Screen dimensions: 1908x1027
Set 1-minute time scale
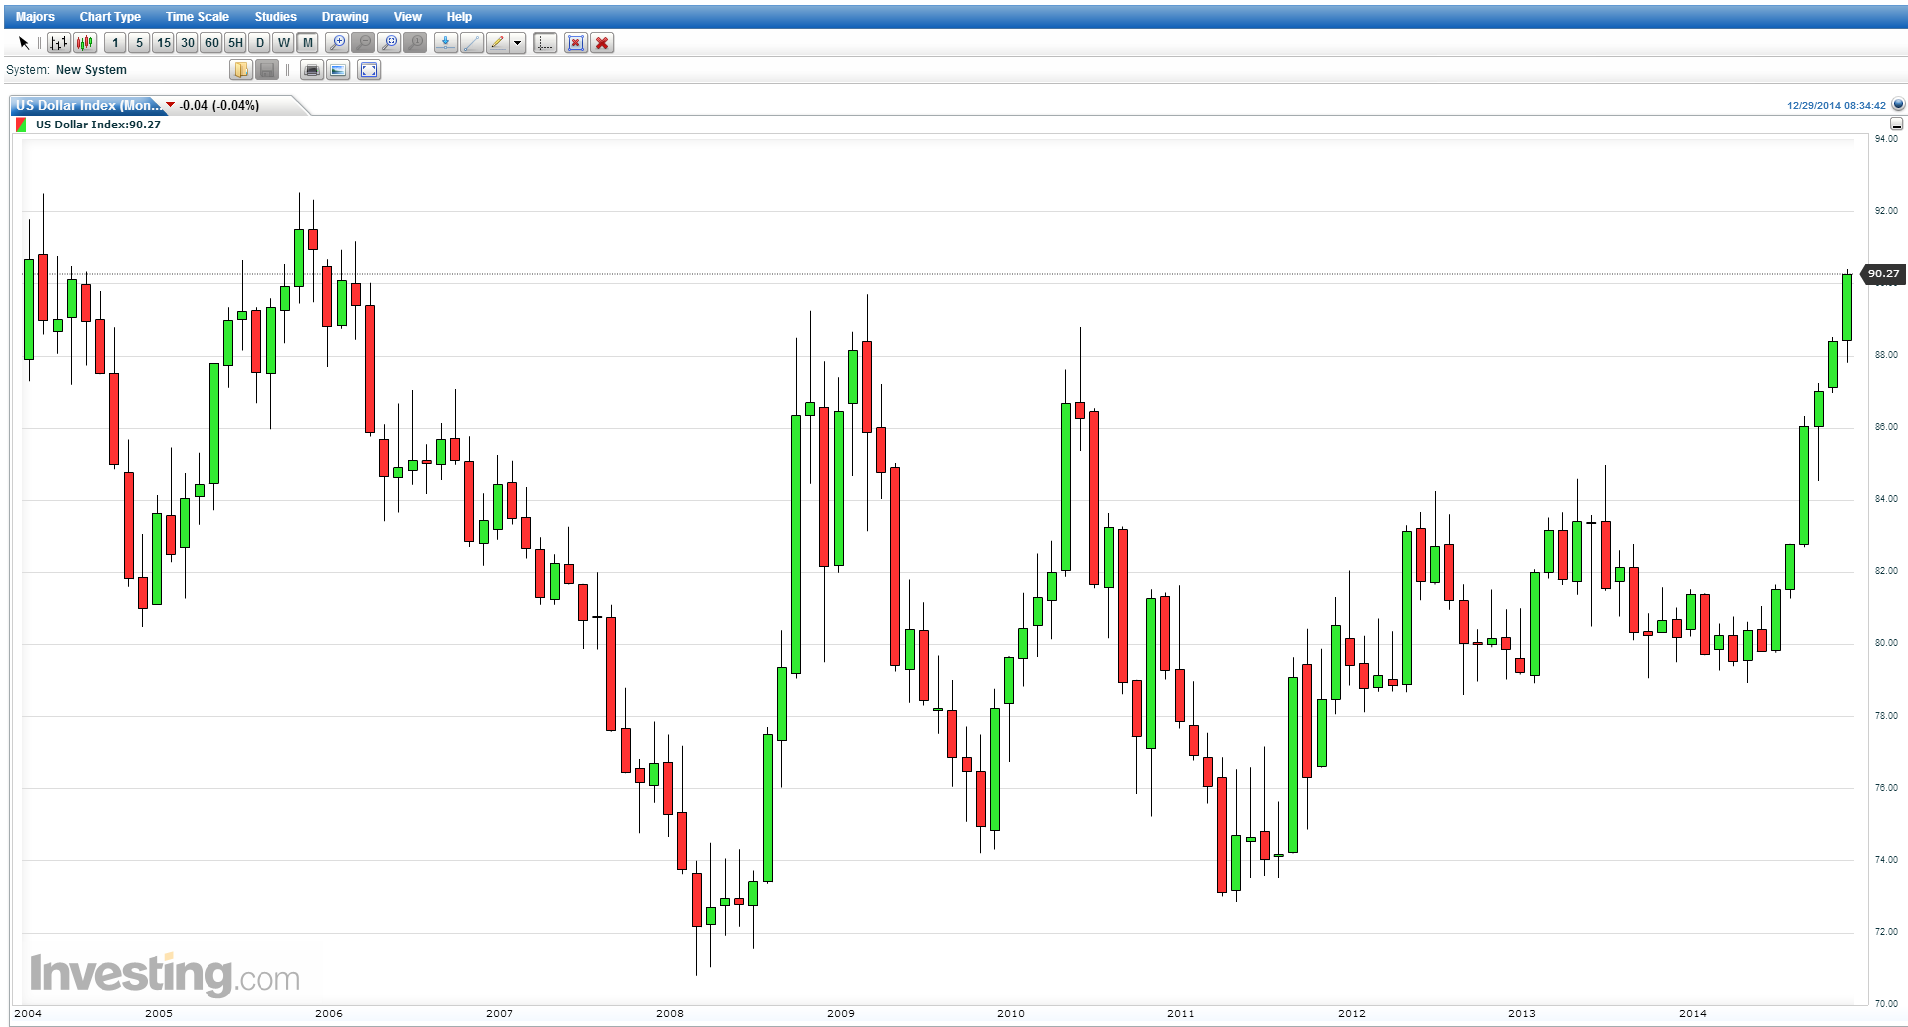tap(115, 43)
